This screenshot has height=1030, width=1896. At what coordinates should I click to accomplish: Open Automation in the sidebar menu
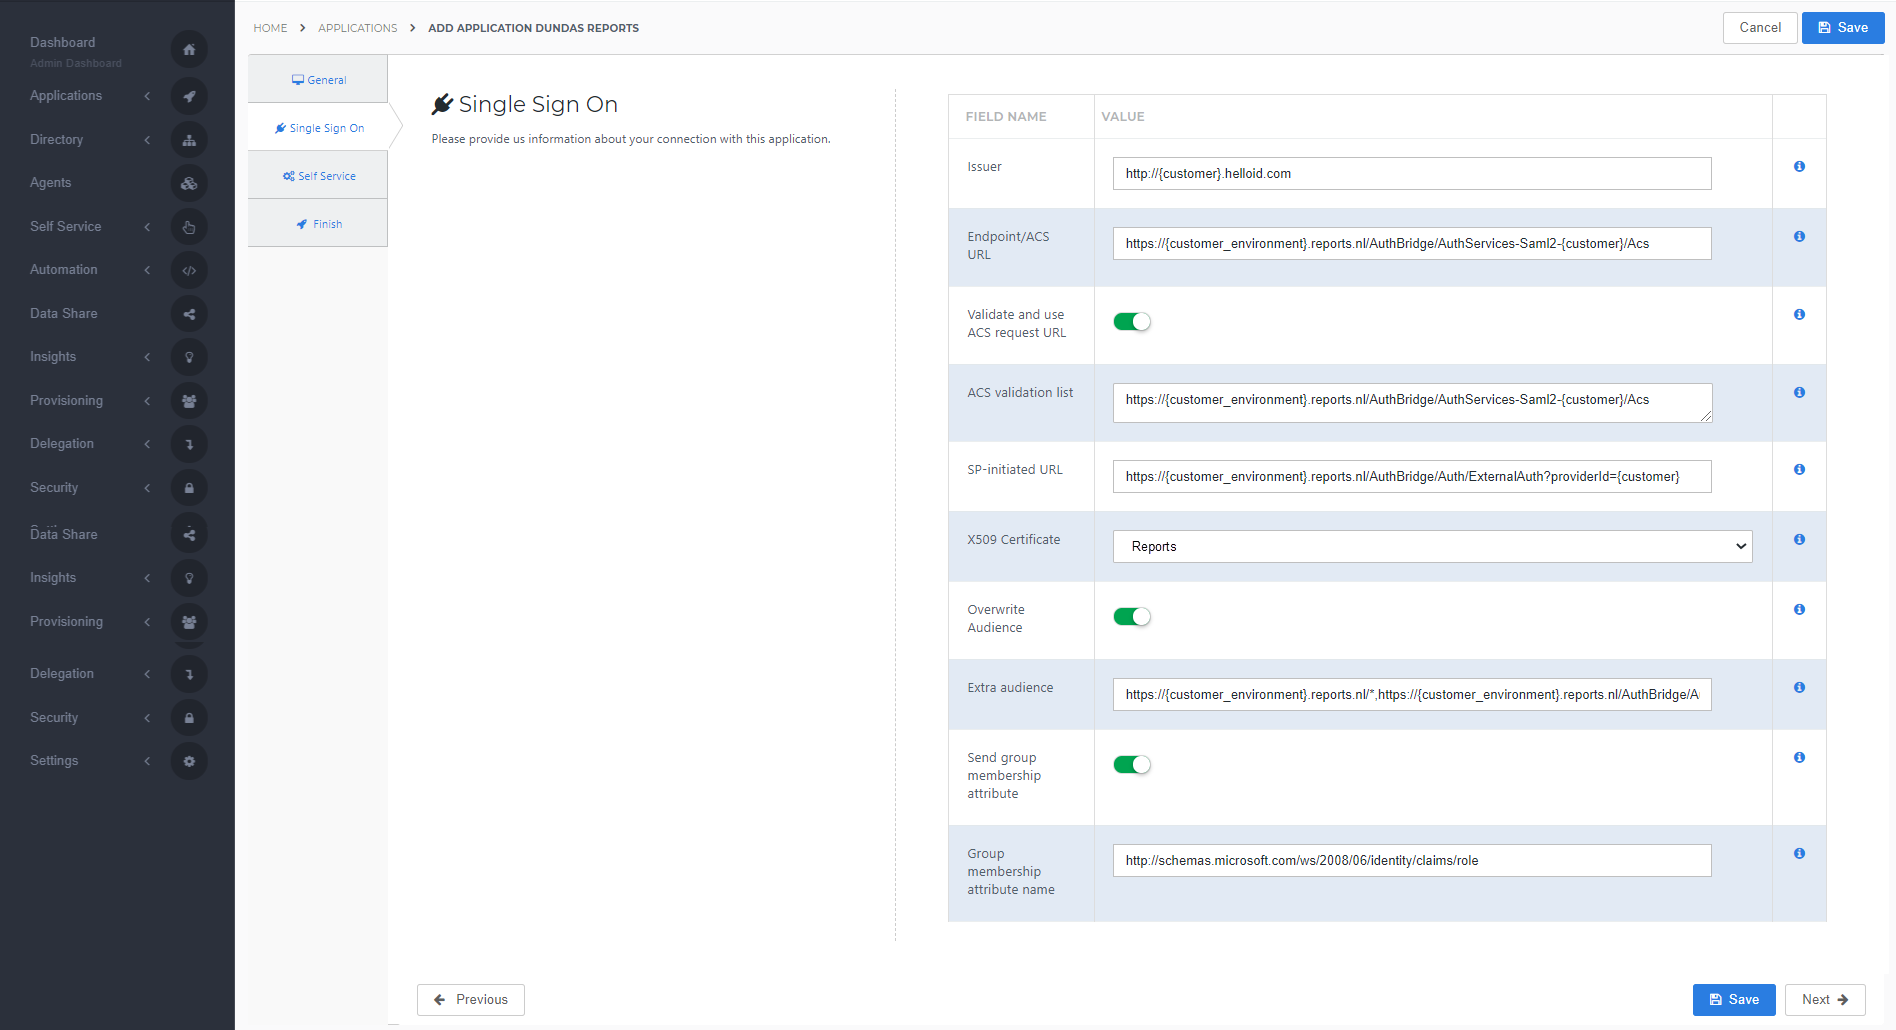(64, 270)
